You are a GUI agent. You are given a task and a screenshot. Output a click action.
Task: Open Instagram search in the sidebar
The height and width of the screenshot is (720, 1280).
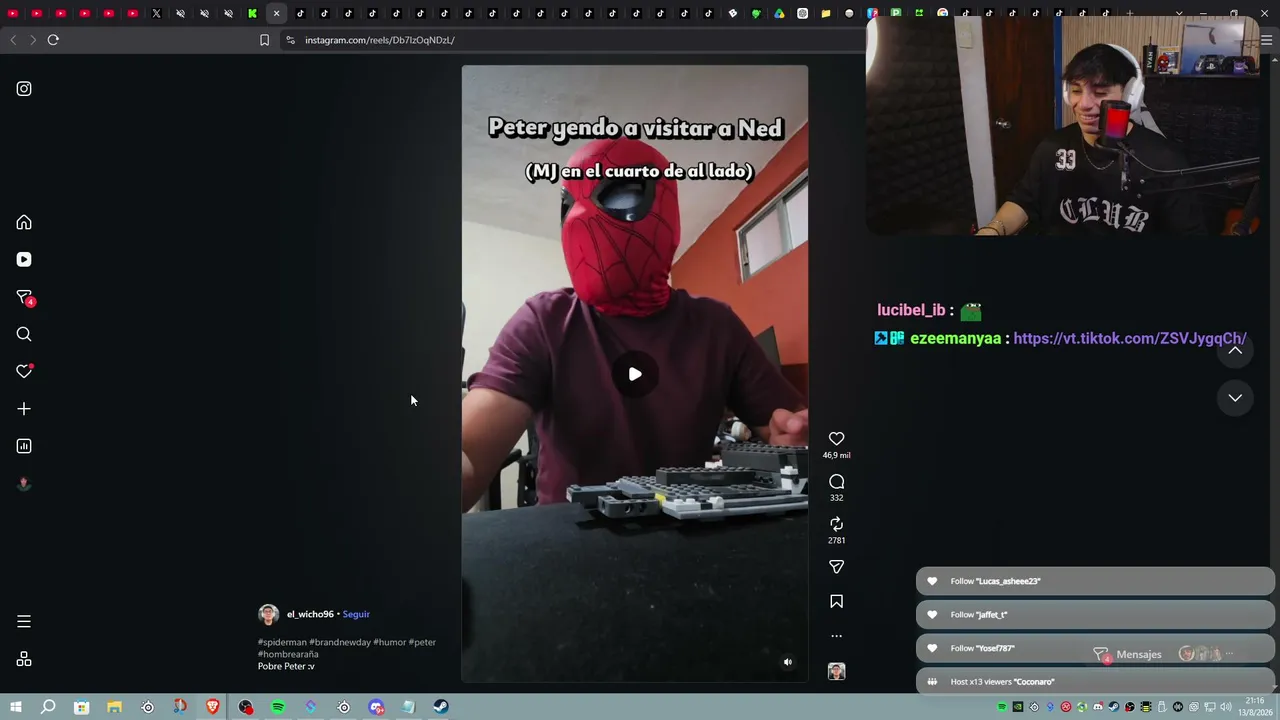24,334
